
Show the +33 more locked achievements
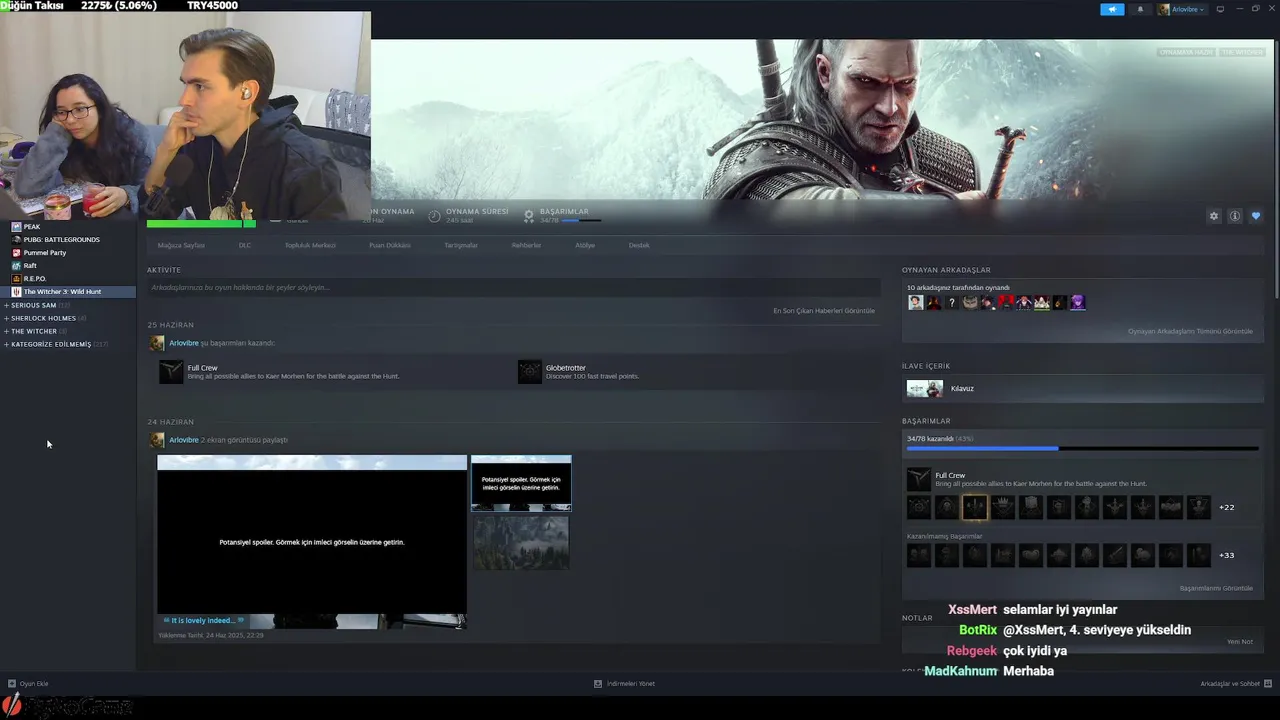click(1226, 555)
